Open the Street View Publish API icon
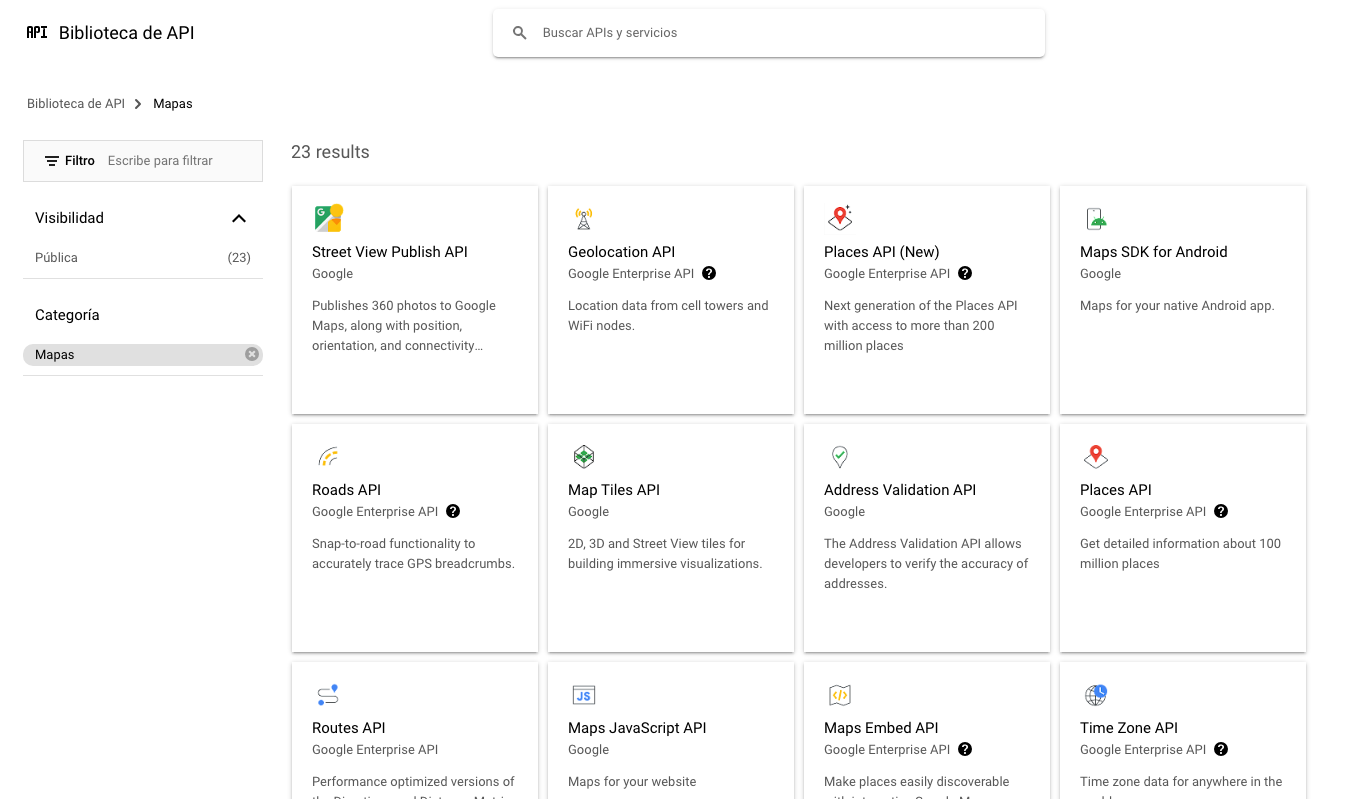1360x802 pixels. (329, 218)
